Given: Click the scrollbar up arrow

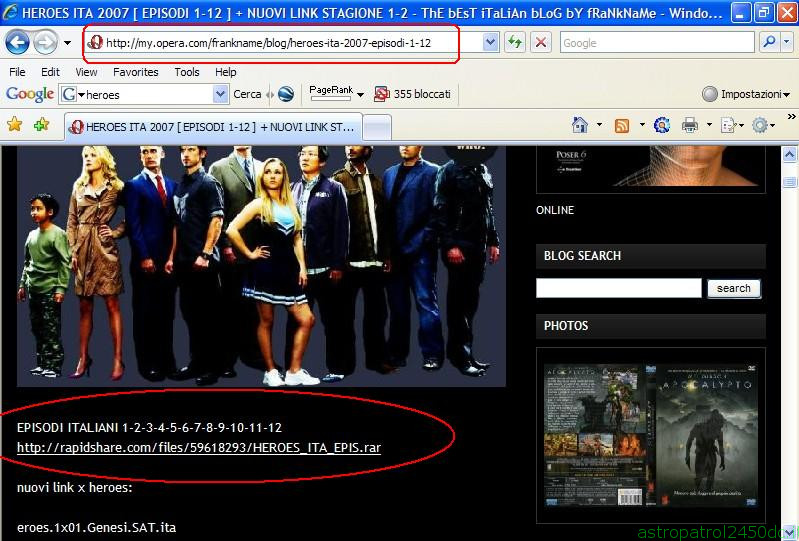Looking at the screenshot, I should [x=789, y=154].
